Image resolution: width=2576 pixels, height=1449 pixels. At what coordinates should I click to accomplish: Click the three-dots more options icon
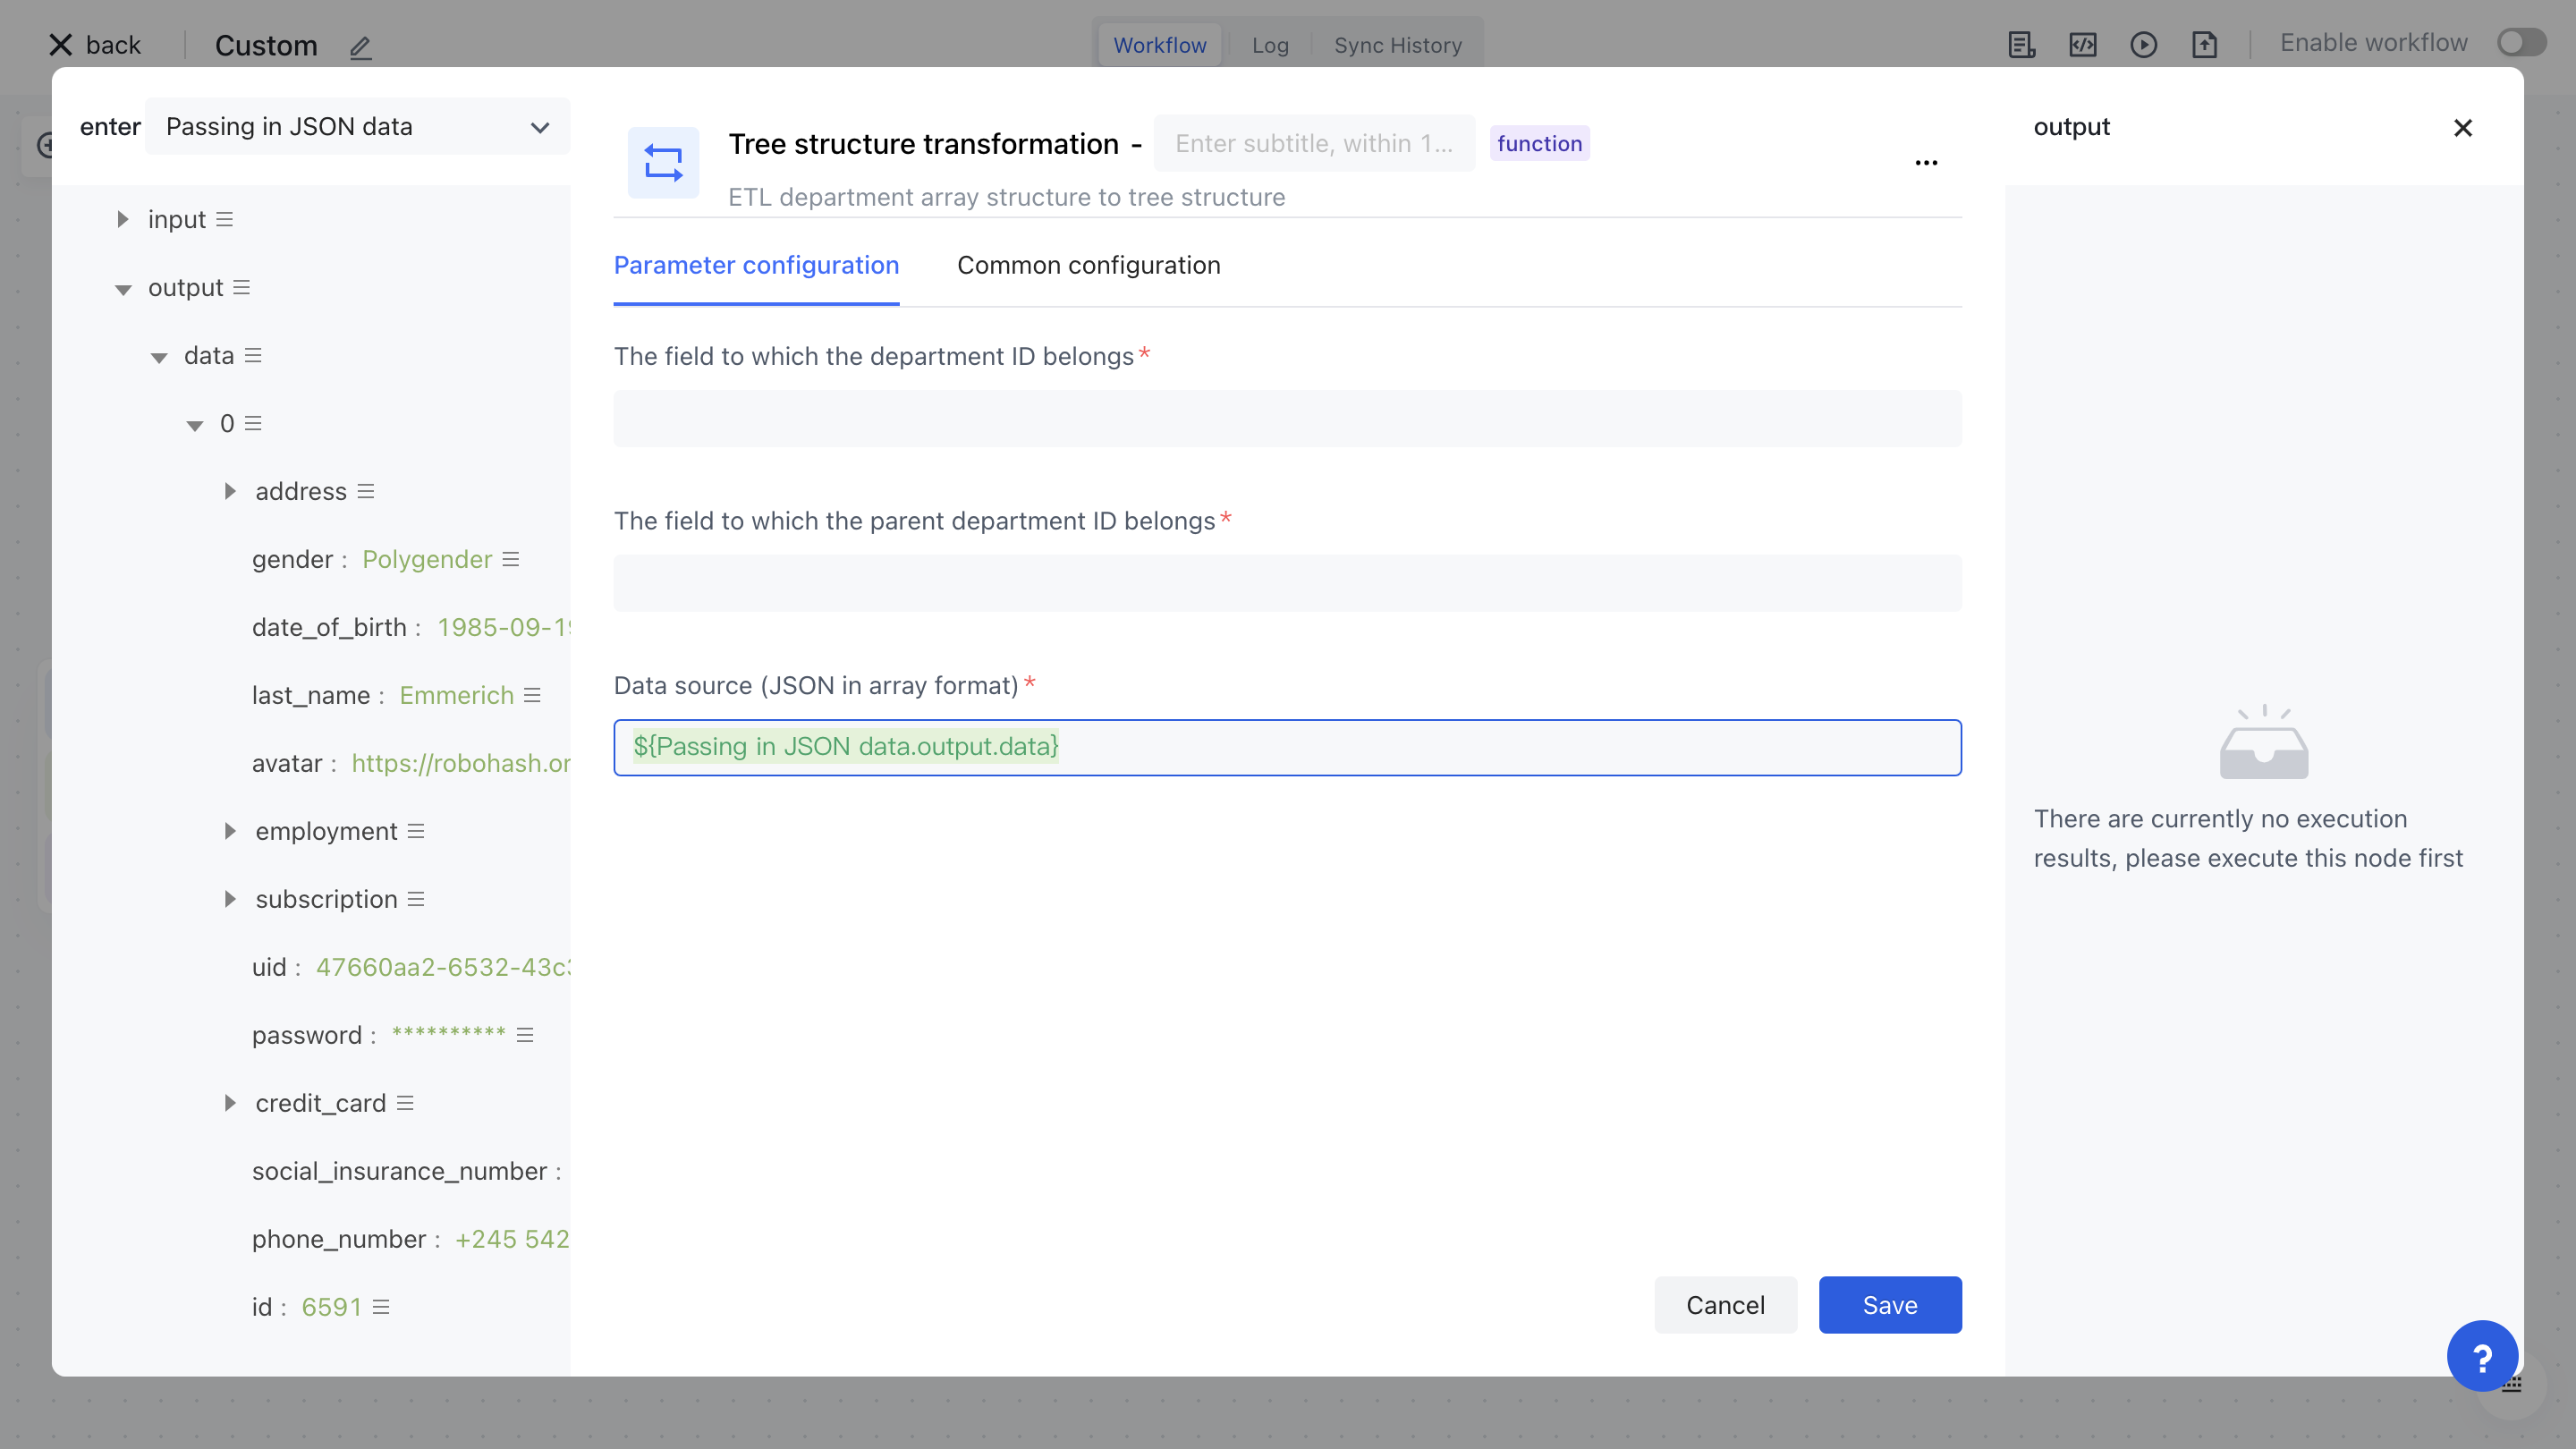[x=1926, y=162]
